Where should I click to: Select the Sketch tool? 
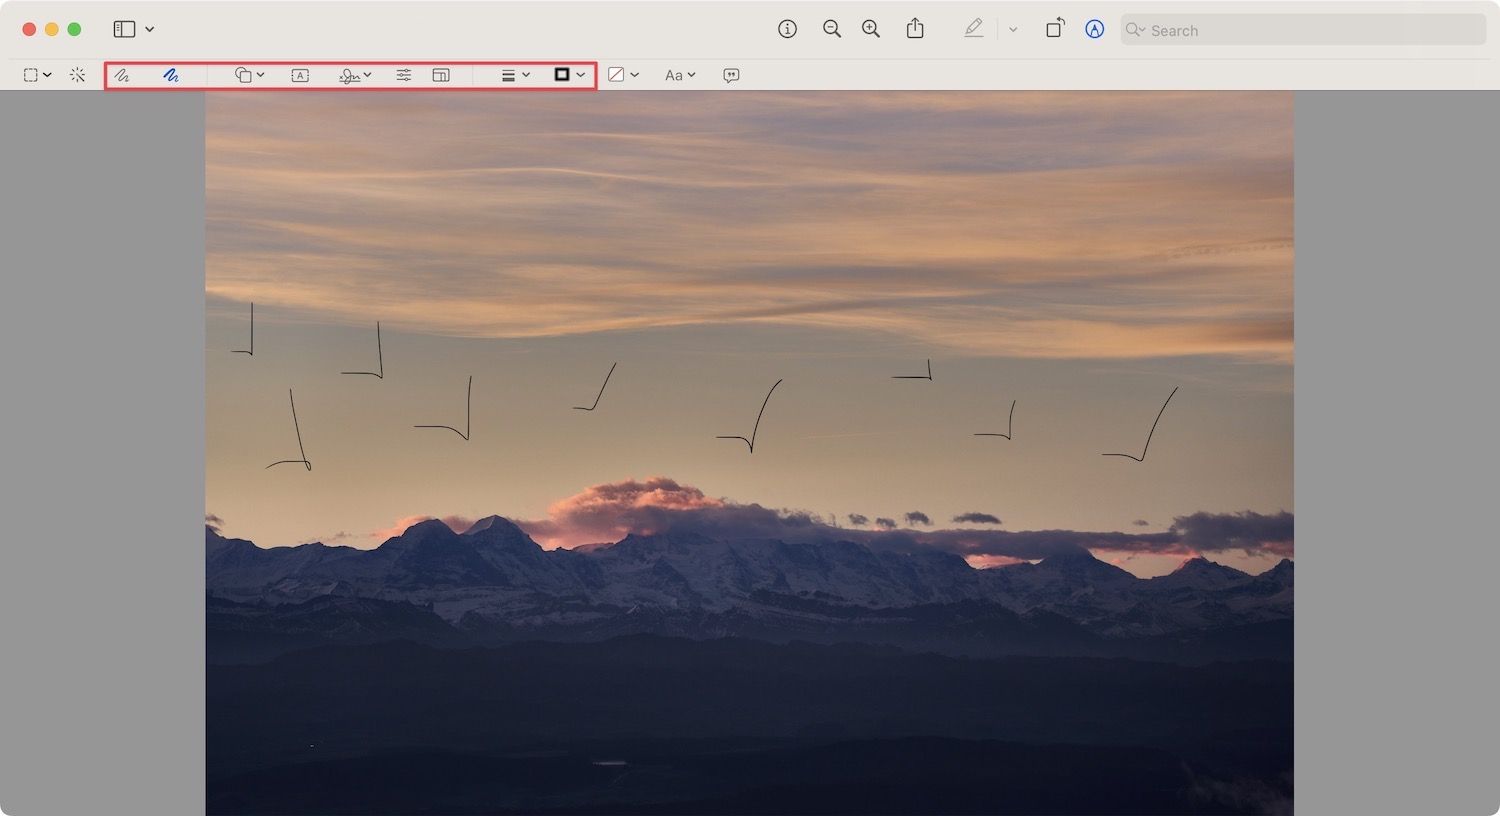(x=121, y=74)
